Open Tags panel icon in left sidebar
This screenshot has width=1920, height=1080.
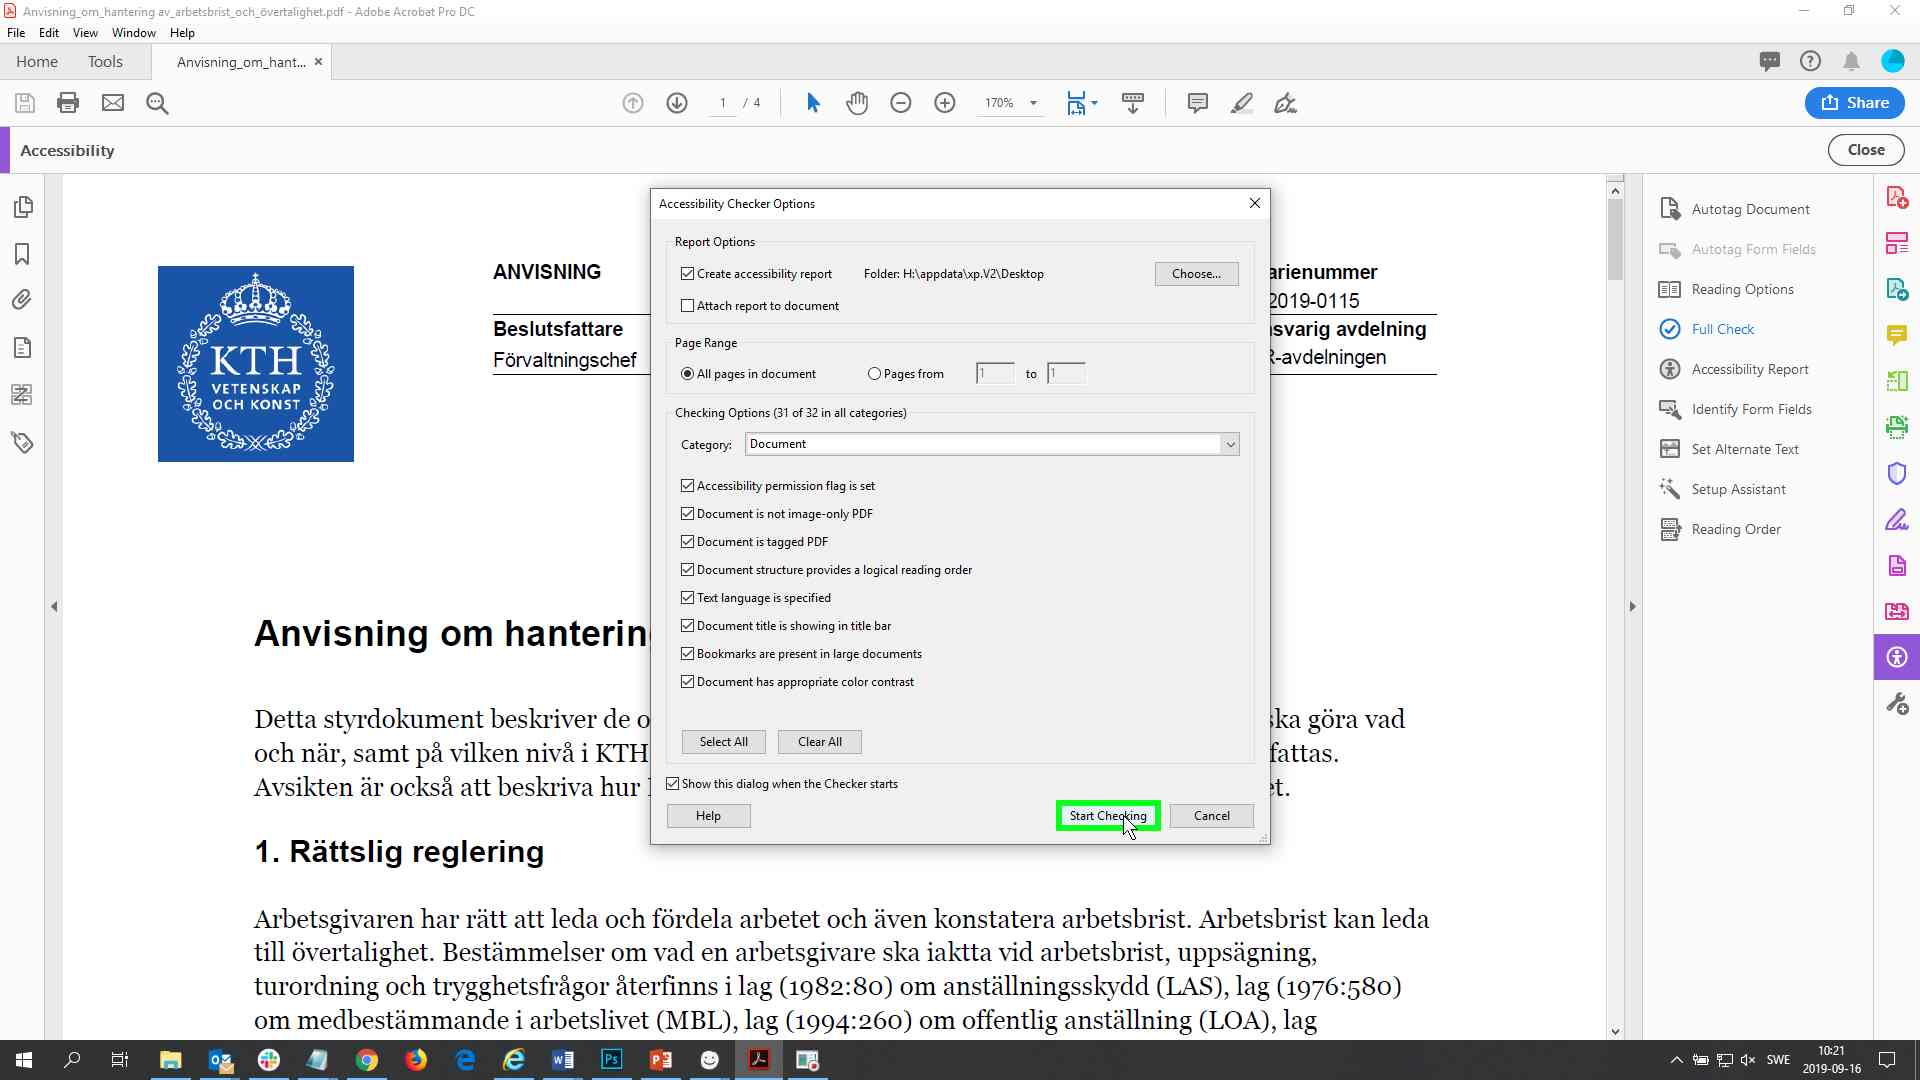point(22,442)
